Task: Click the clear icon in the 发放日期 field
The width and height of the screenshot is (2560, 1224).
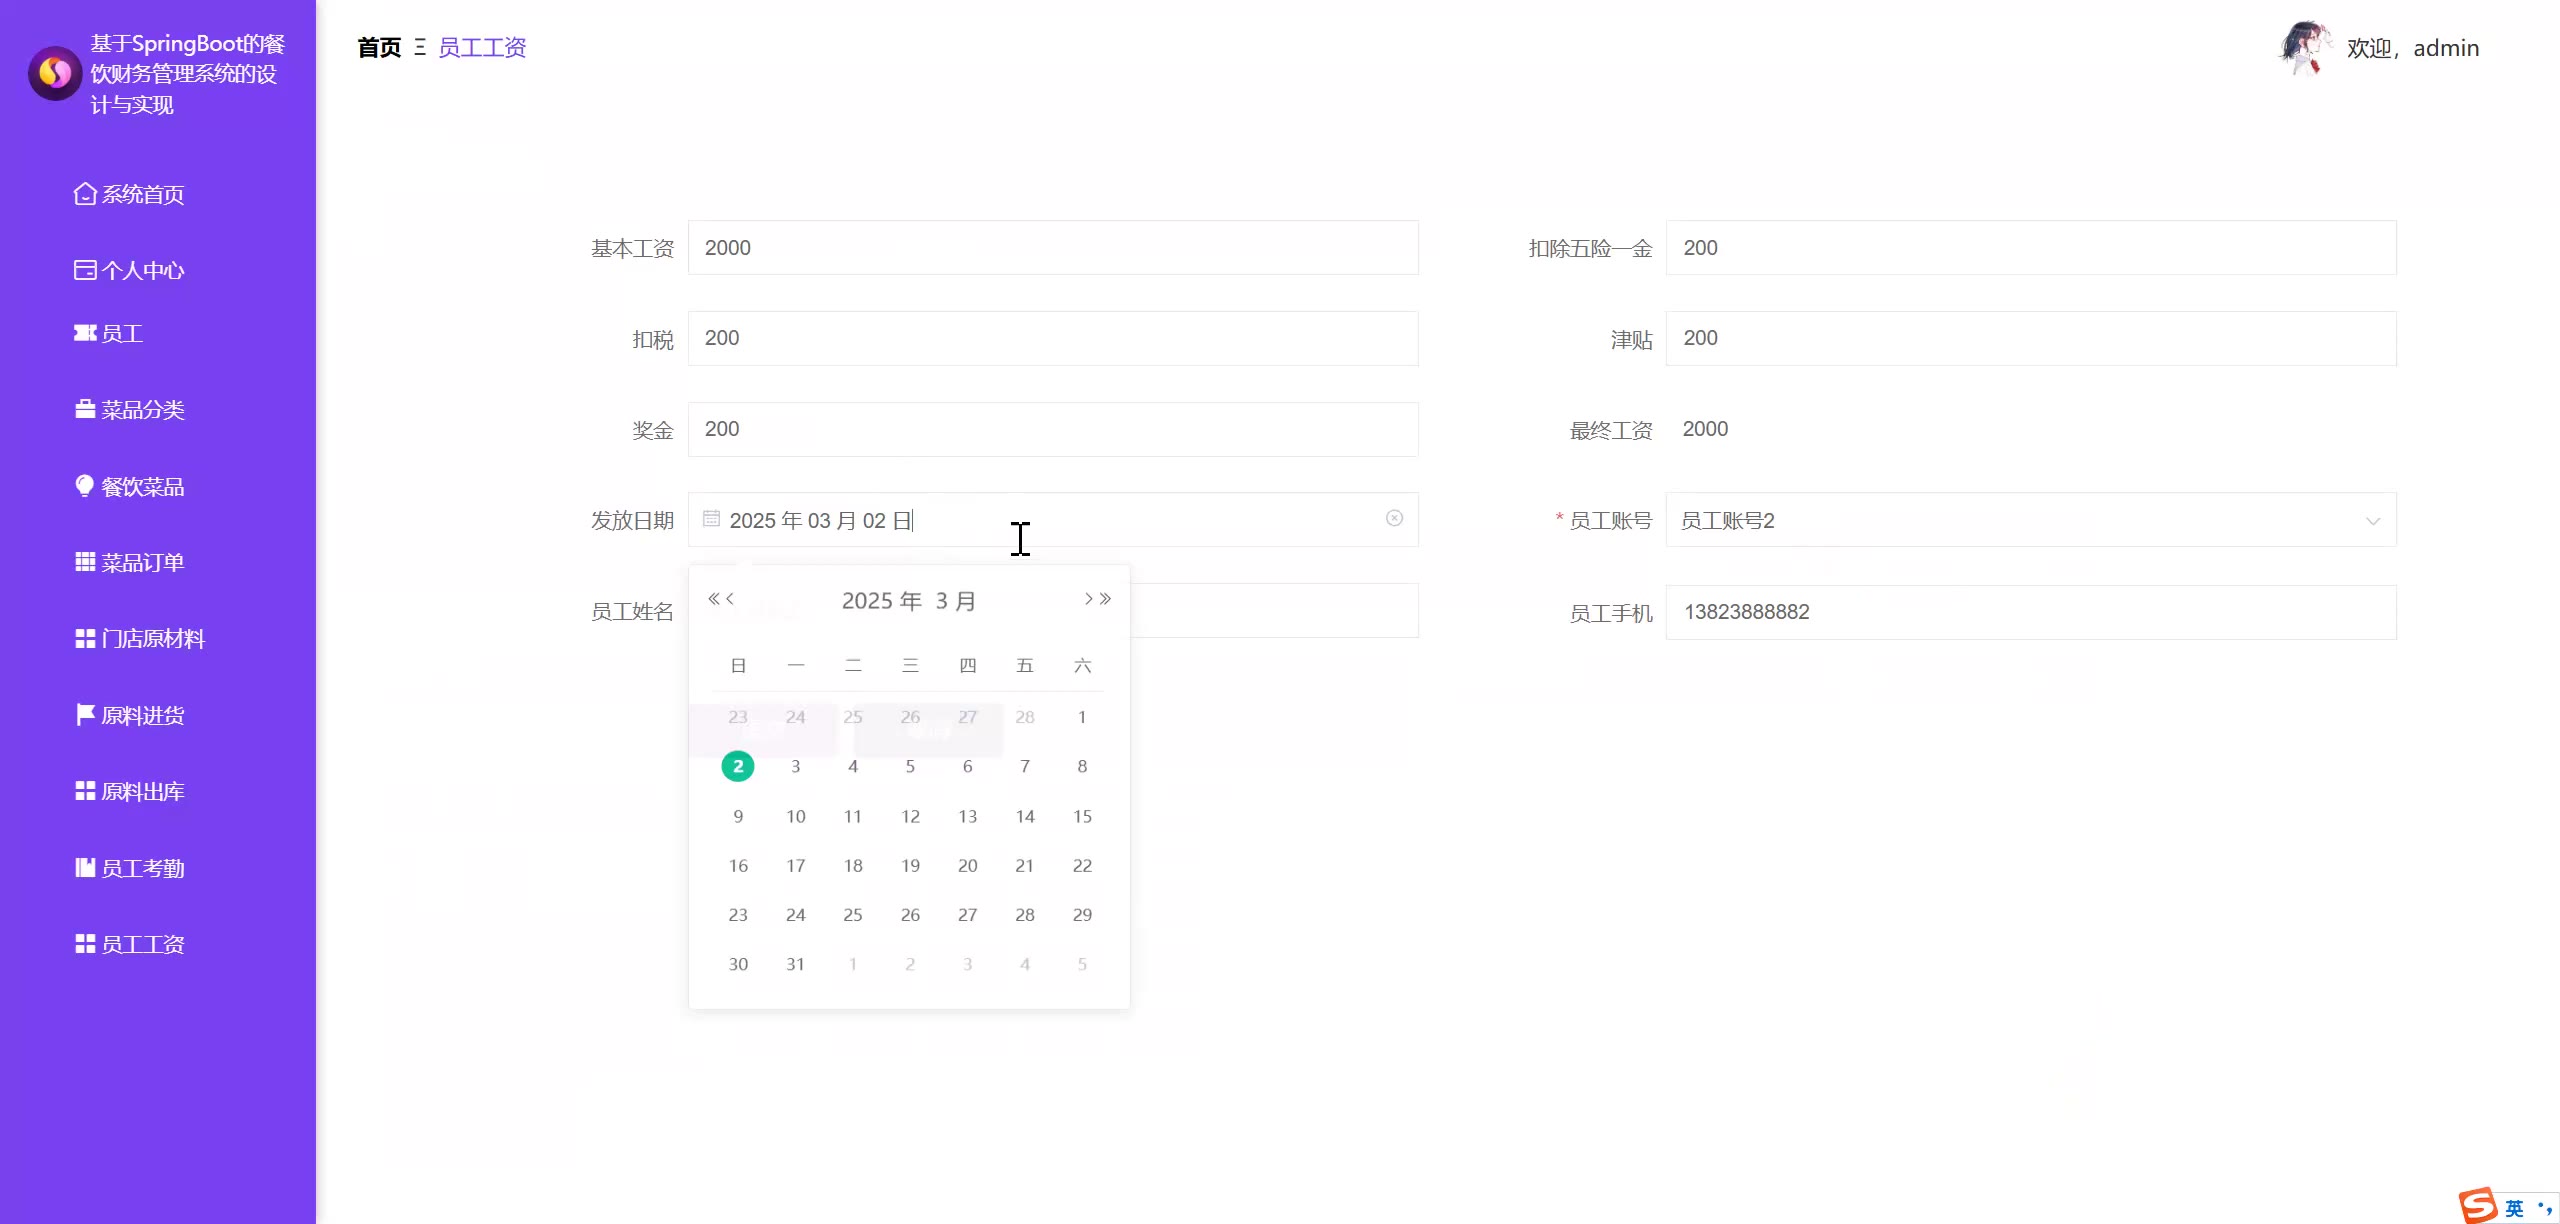Action: 1394,518
